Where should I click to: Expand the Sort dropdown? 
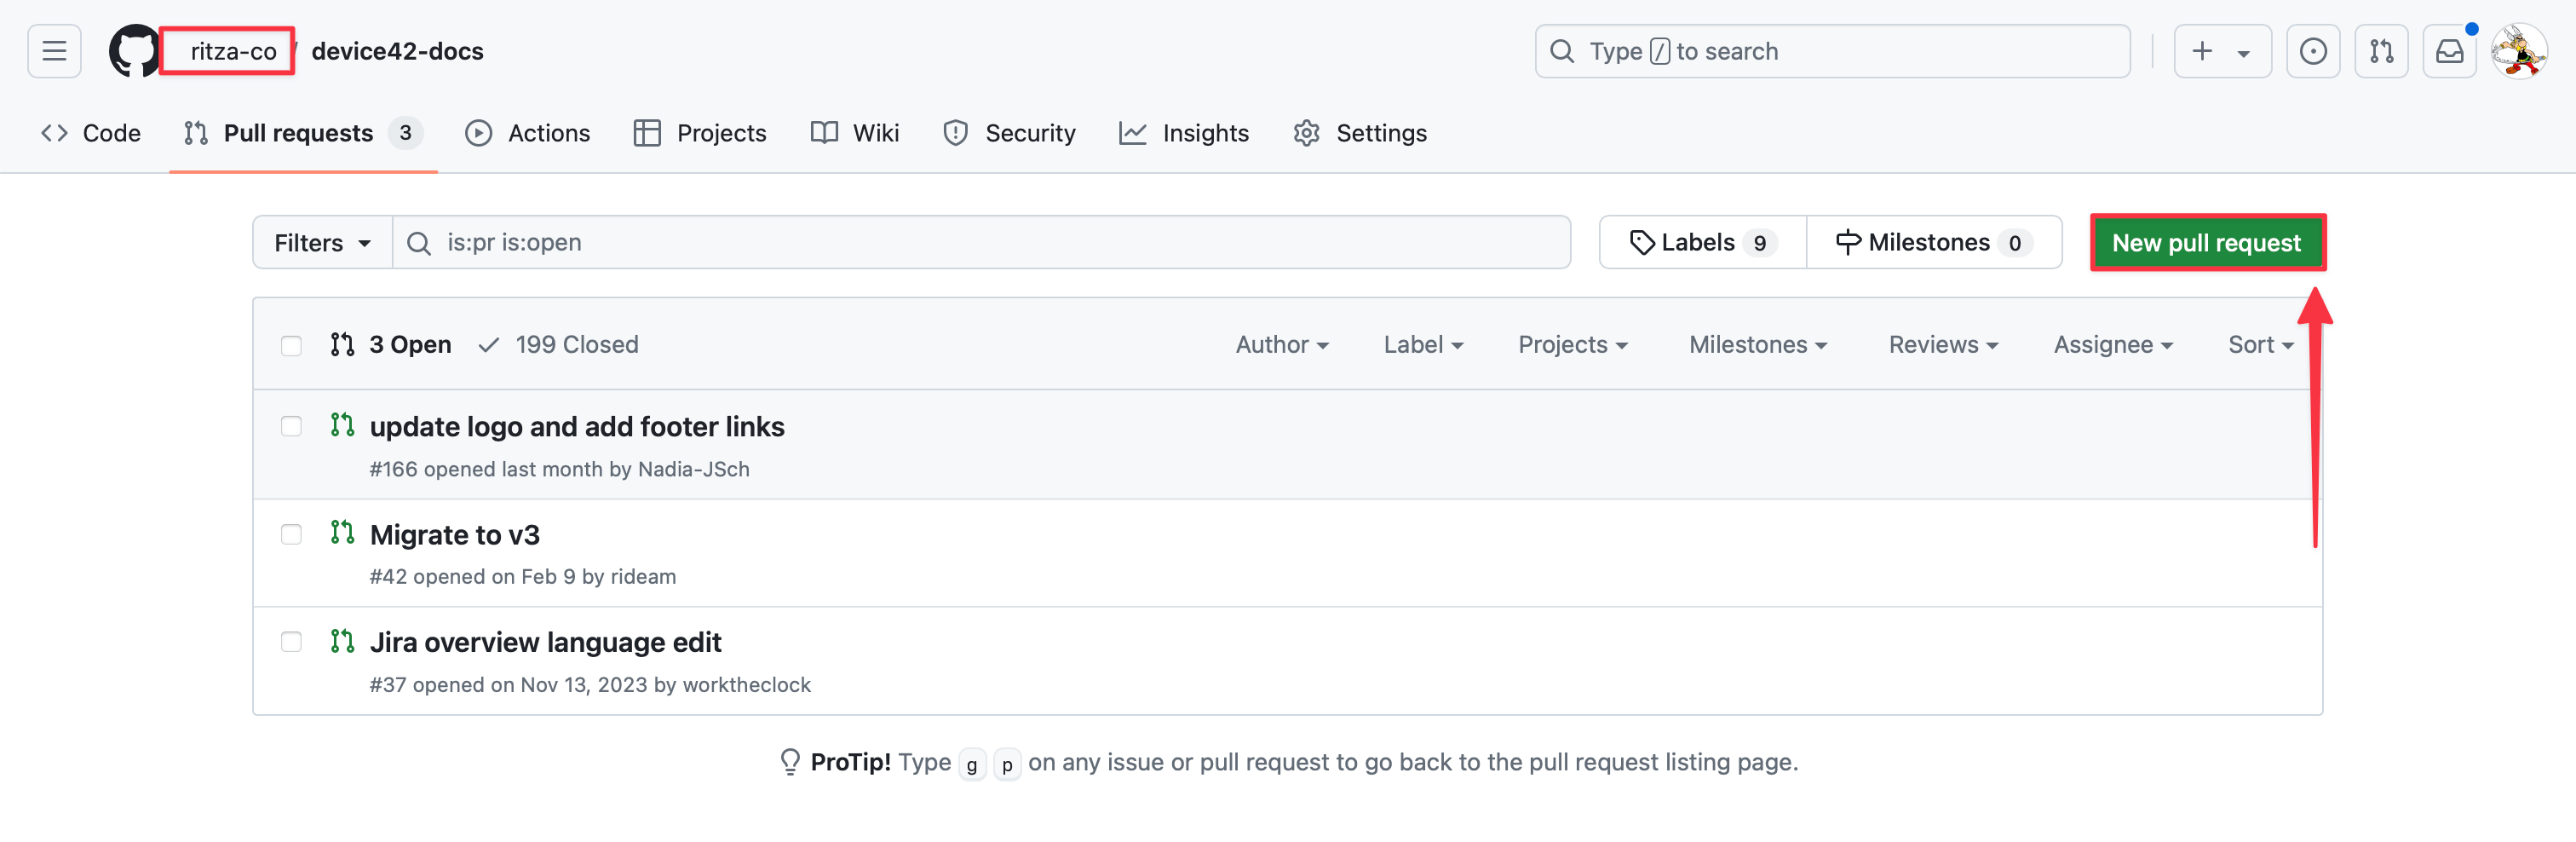2259,345
